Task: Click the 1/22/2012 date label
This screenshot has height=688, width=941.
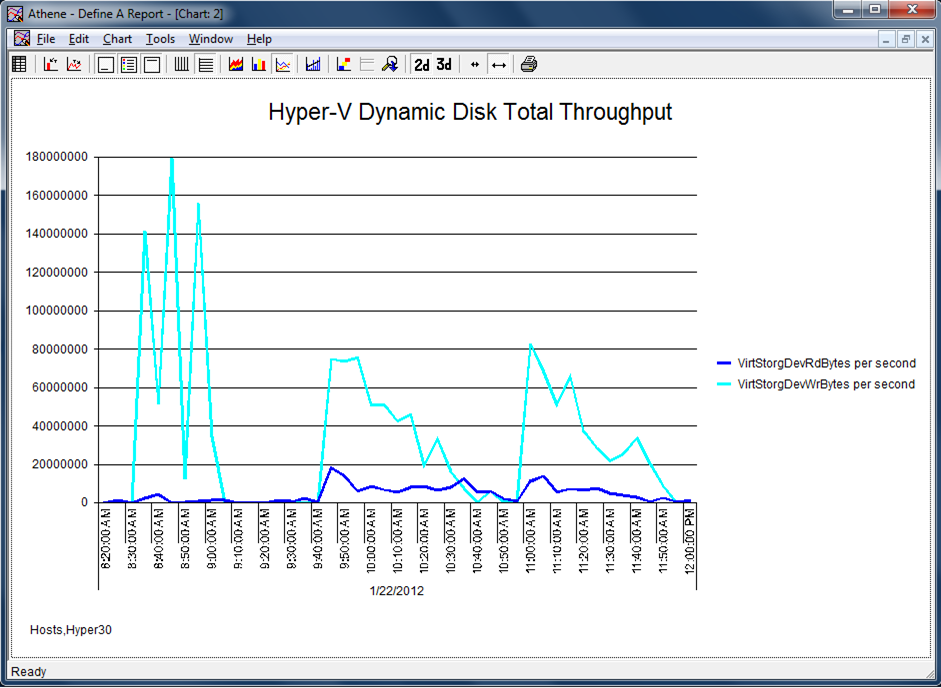Action: [397, 591]
